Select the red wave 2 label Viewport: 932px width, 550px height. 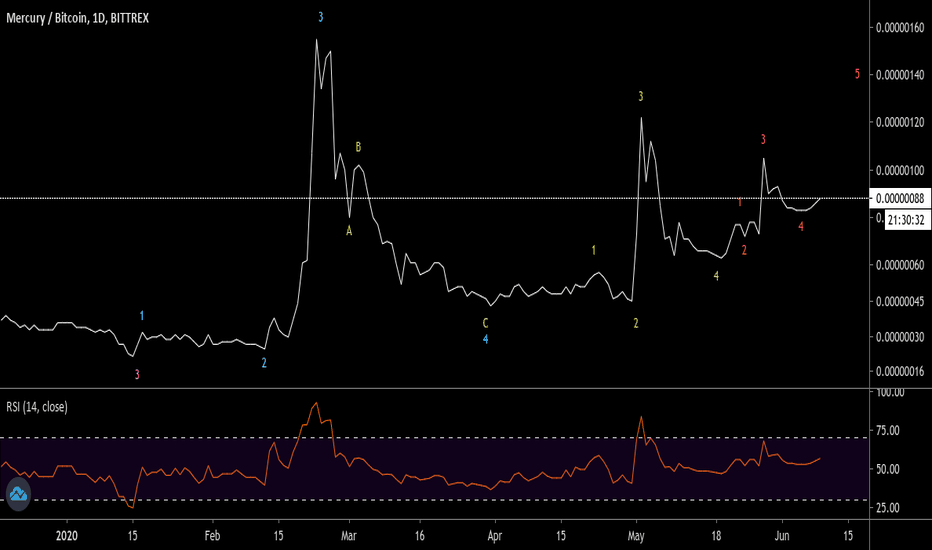point(744,250)
